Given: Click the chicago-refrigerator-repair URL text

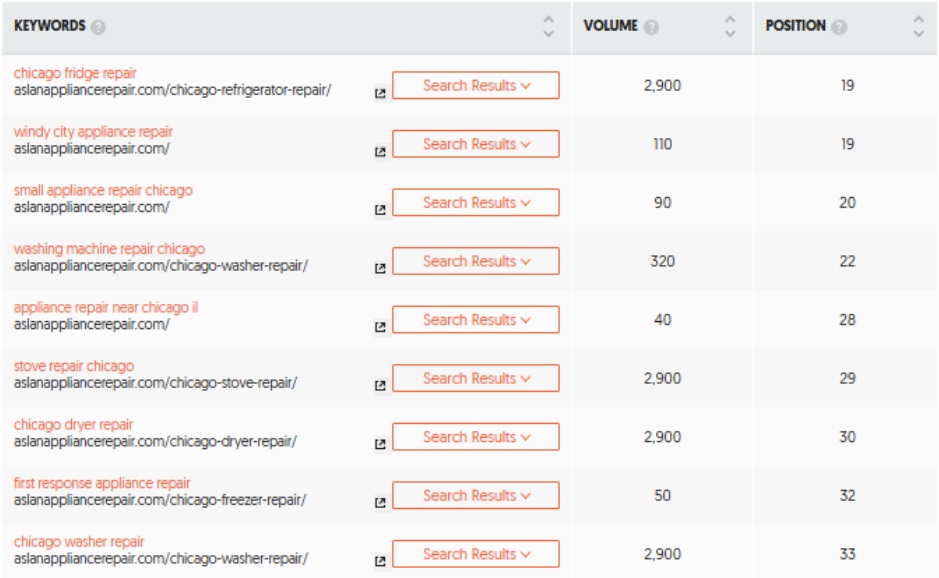Looking at the screenshot, I should (172, 90).
